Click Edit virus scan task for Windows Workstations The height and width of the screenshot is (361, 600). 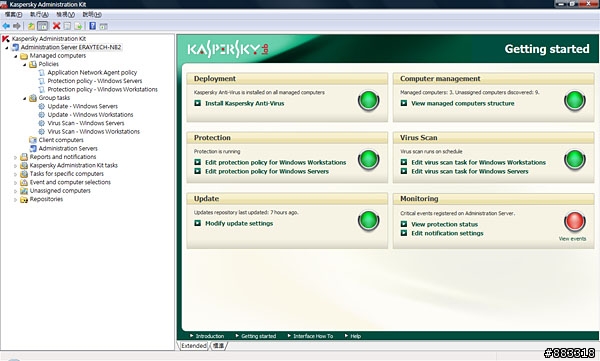coord(478,162)
